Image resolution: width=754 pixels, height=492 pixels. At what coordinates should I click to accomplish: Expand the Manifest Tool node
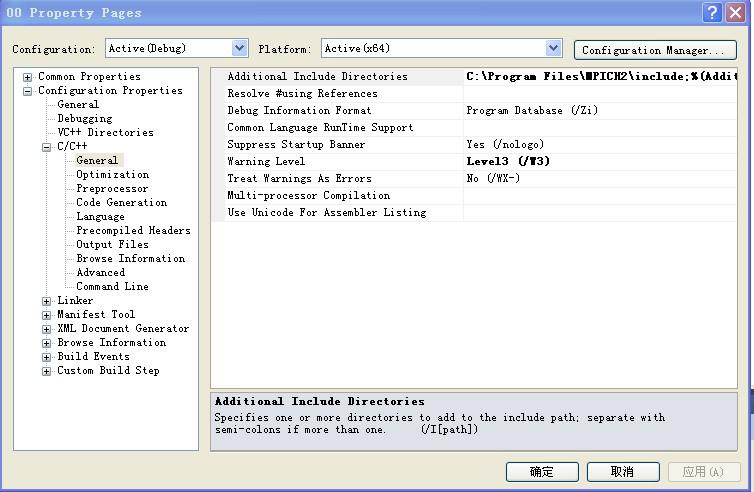(47, 315)
